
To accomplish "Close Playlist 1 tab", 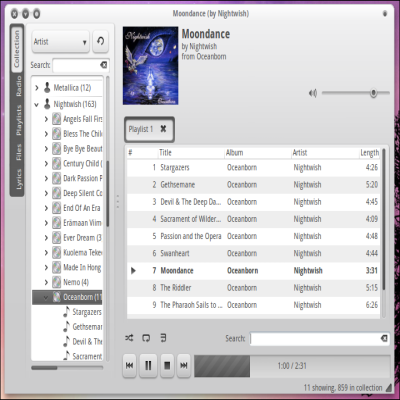I will click(x=163, y=129).
